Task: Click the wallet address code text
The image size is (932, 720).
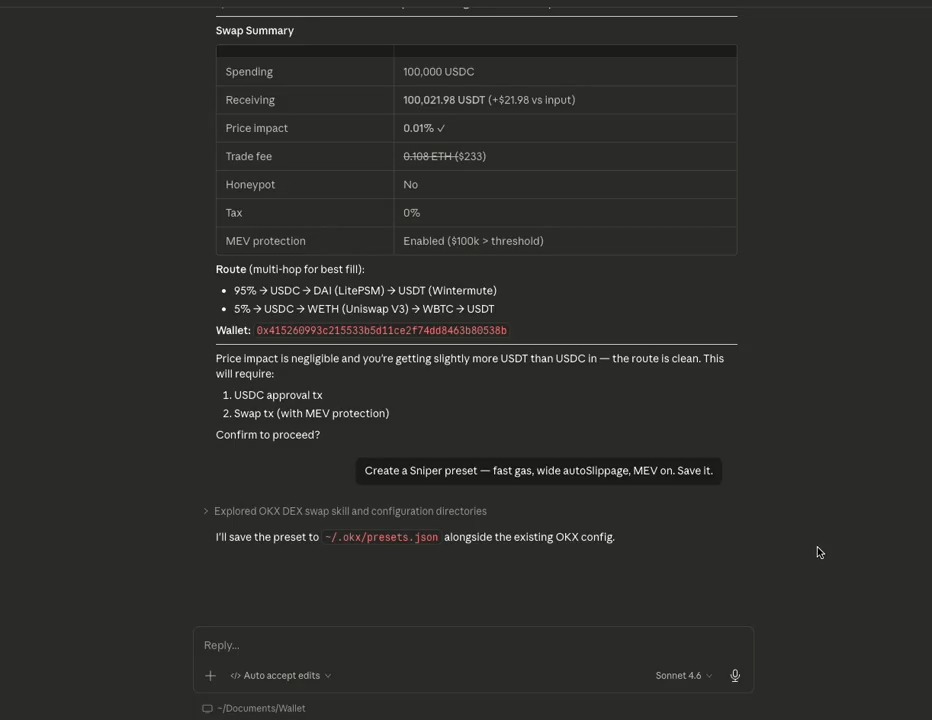Action: [x=382, y=331]
